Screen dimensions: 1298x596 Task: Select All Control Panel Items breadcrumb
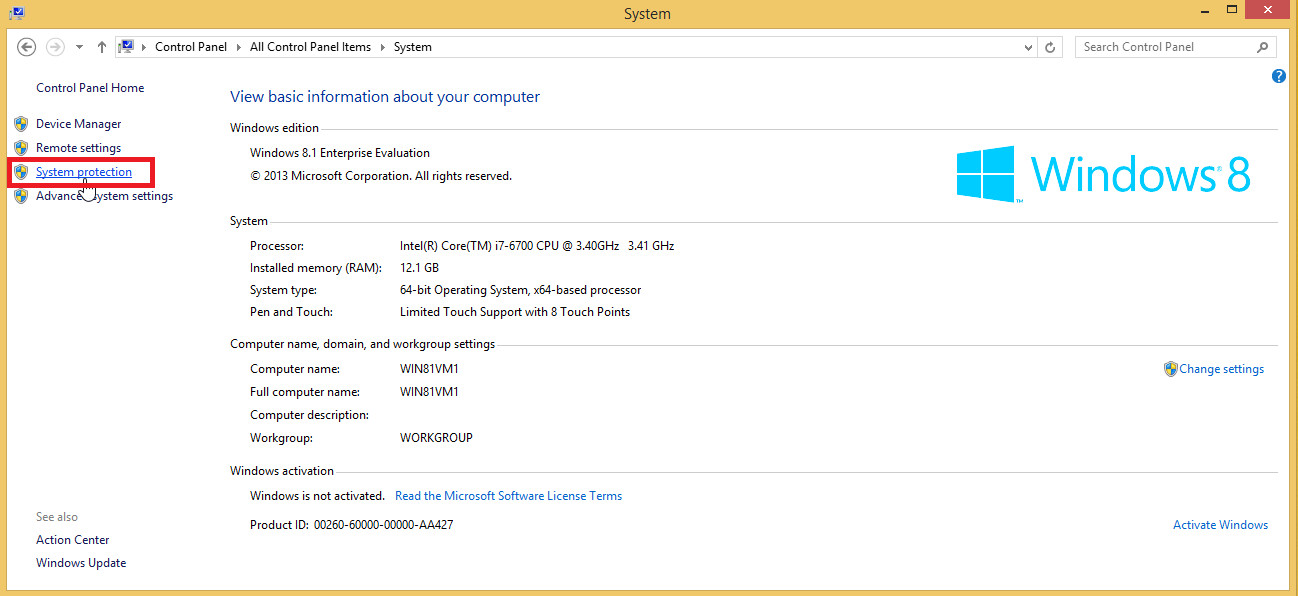click(310, 47)
